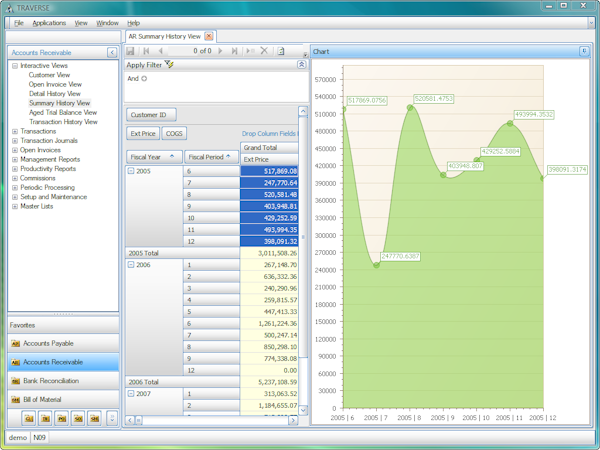Open Customer View in the tree
The width and height of the screenshot is (600, 450).
(49, 75)
